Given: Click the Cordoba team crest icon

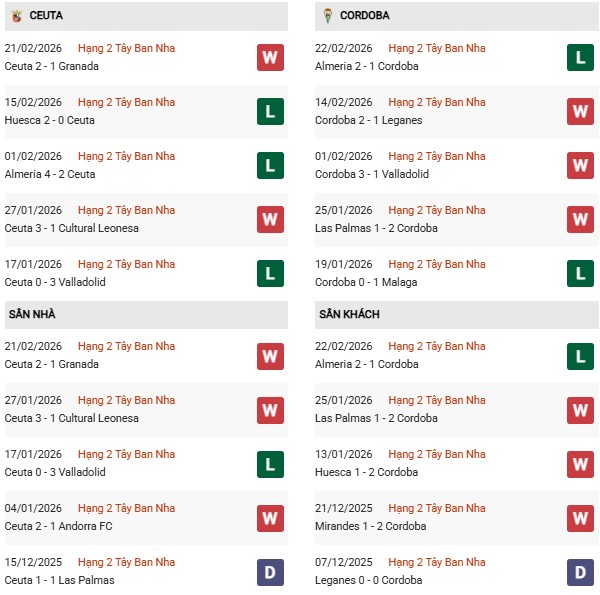Looking at the screenshot, I should (x=327, y=16).
